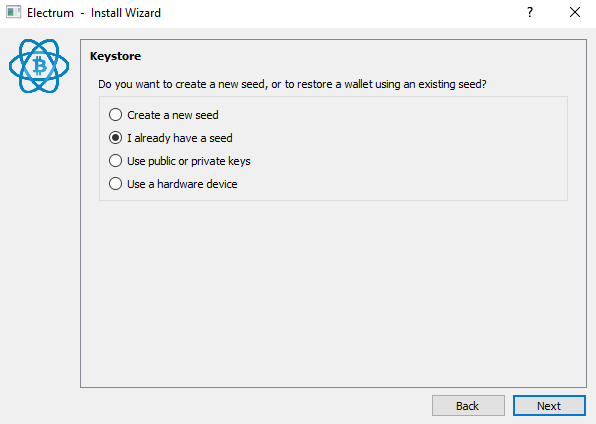Click the "Create a new seed" label text
Image resolution: width=596 pixels, height=424 pixels.
pos(173,115)
